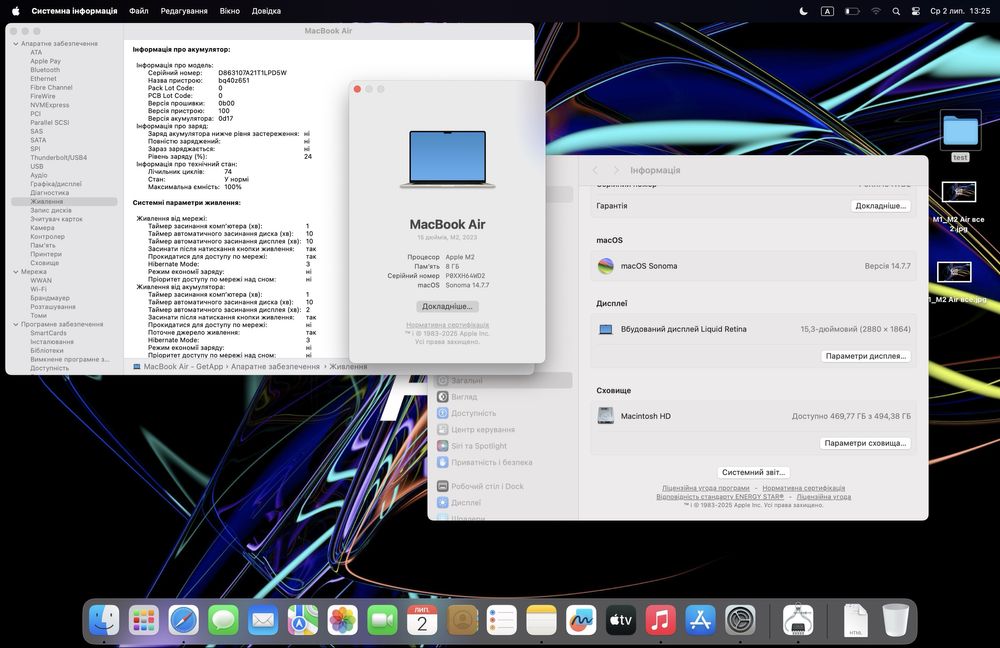Launch Safari from the Dock
This screenshot has height=648, width=1000.
184,619
